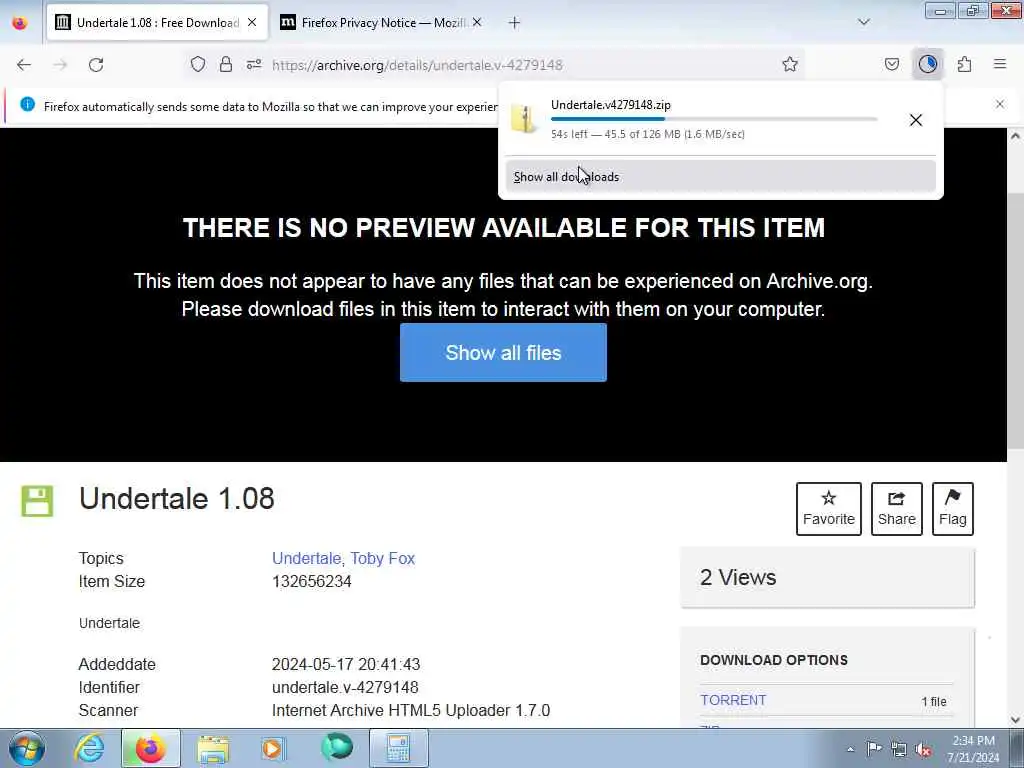1024x768 pixels.
Task: Open site permissions icon in address bar
Action: click(x=254, y=64)
